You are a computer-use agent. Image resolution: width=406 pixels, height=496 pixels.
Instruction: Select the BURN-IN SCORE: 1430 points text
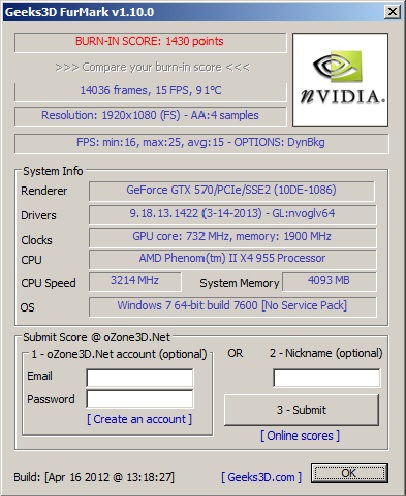point(149,41)
